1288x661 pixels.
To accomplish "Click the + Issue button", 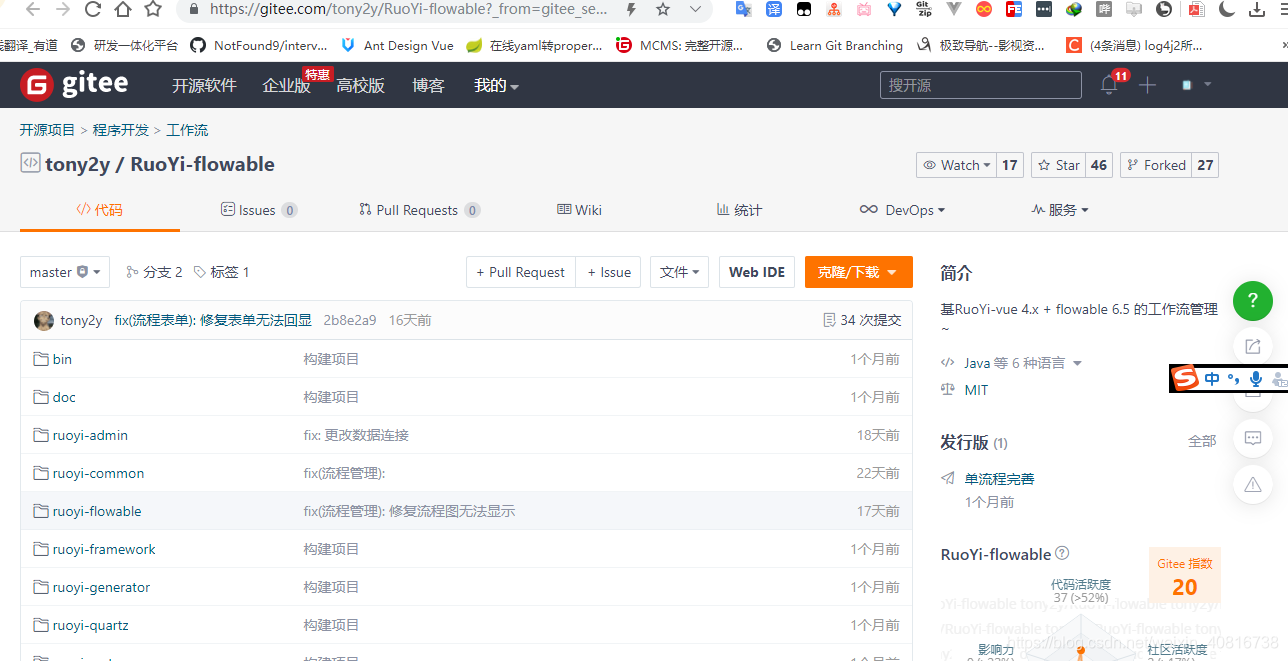I will coord(609,272).
